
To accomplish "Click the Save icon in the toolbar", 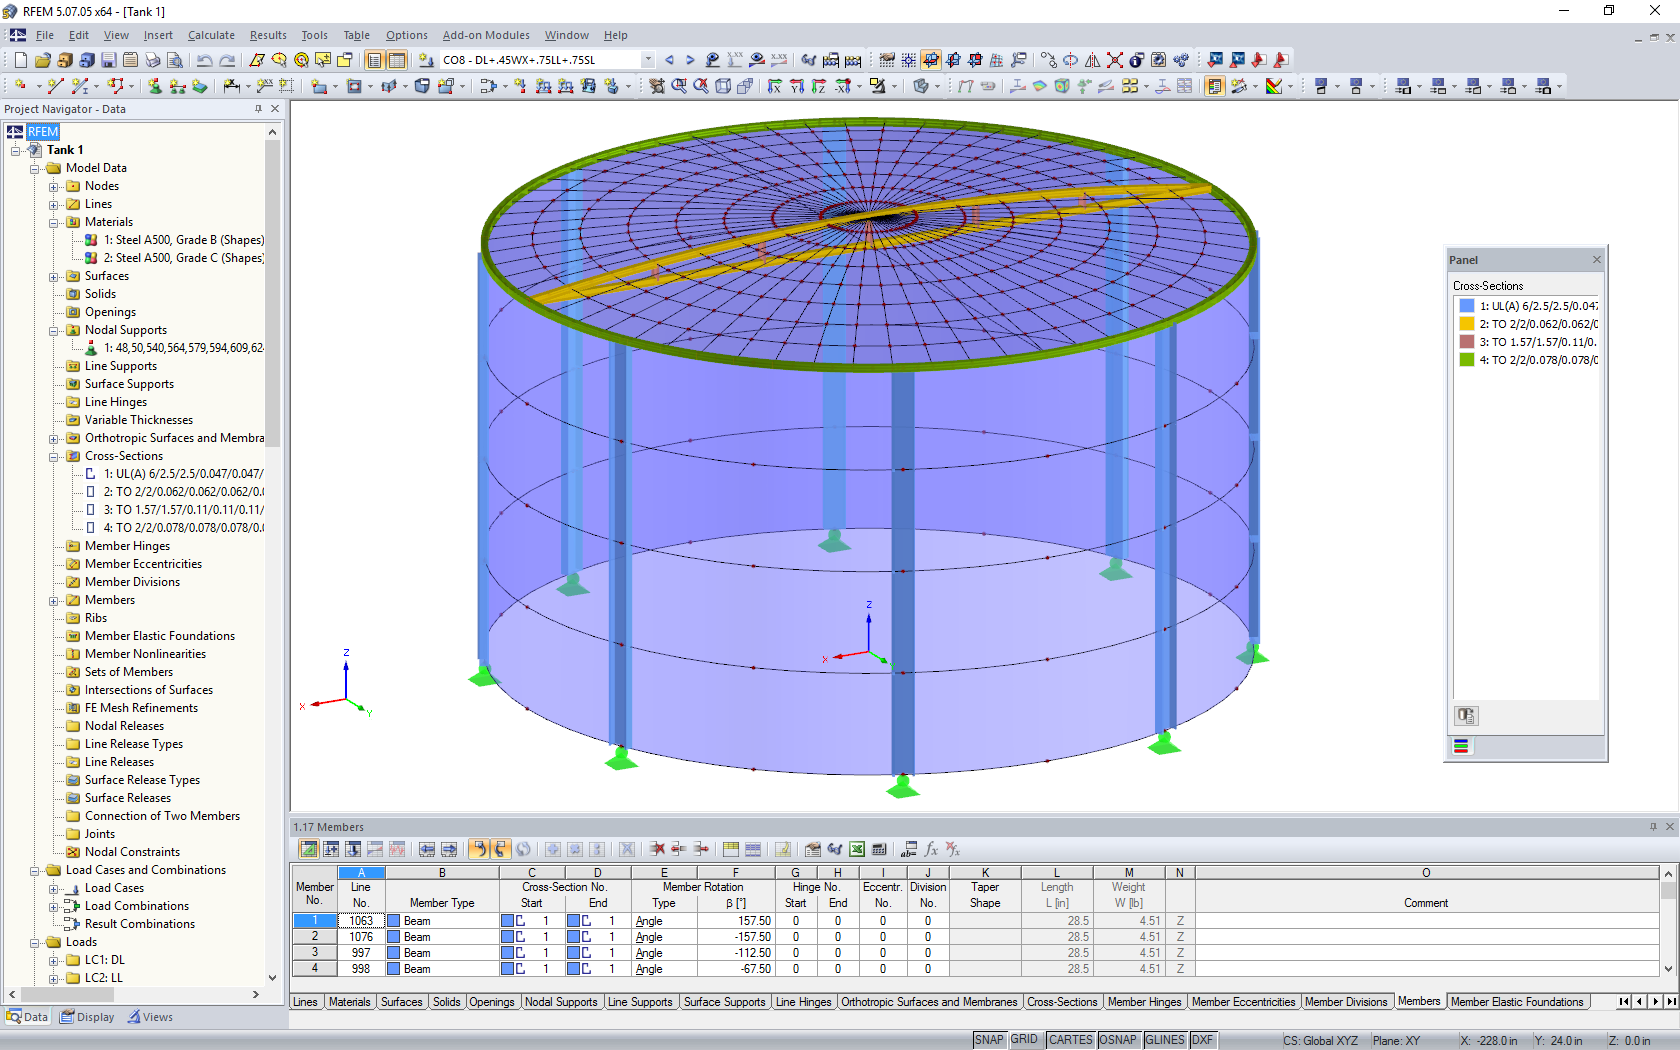I will (x=108, y=59).
